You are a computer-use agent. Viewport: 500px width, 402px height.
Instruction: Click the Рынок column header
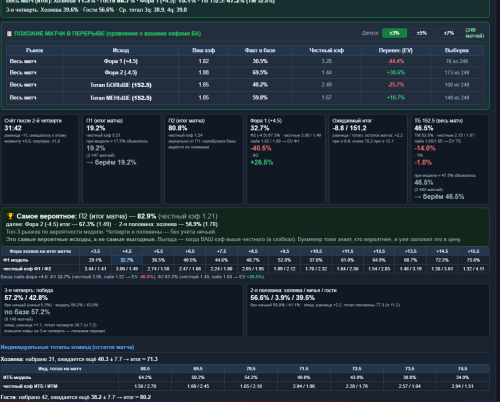click(35, 50)
